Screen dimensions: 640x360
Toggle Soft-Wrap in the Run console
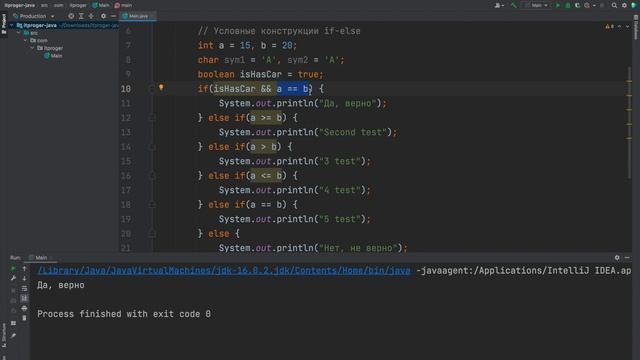(24, 289)
